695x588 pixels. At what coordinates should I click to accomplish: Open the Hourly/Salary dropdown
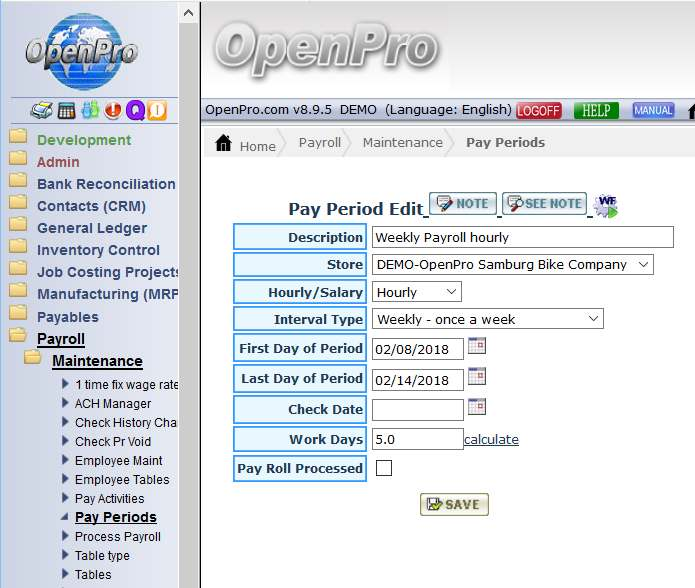tap(417, 292)
